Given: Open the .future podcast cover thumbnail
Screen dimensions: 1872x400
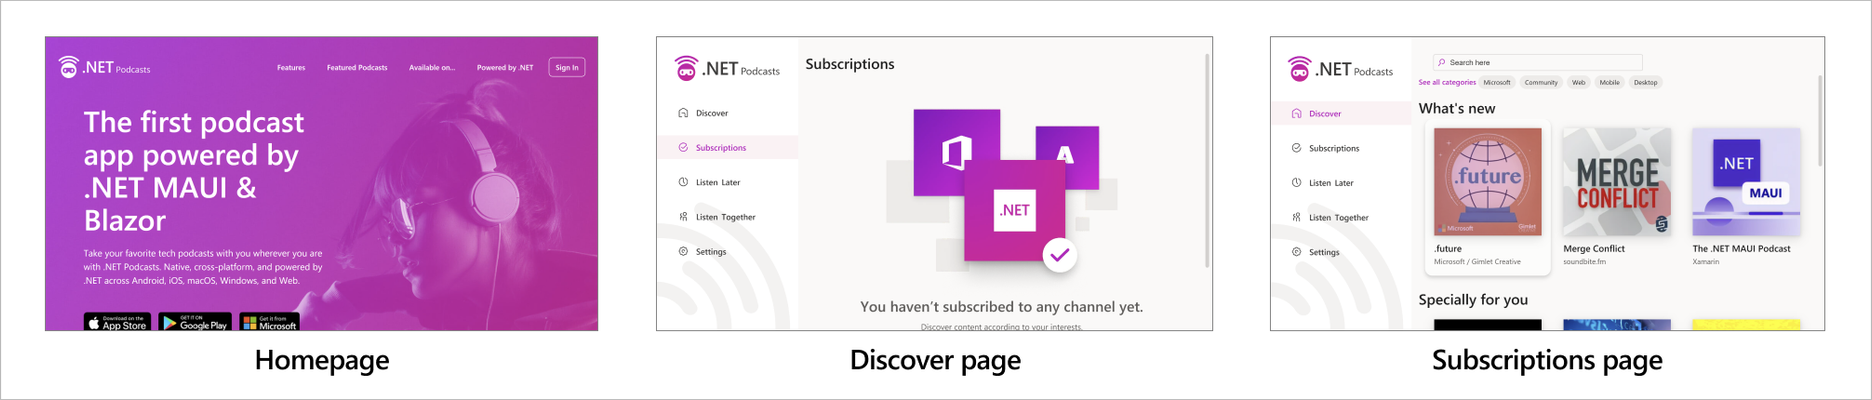Looking at the screenshot, I should pyautogui.click(x=1487, y=181).
